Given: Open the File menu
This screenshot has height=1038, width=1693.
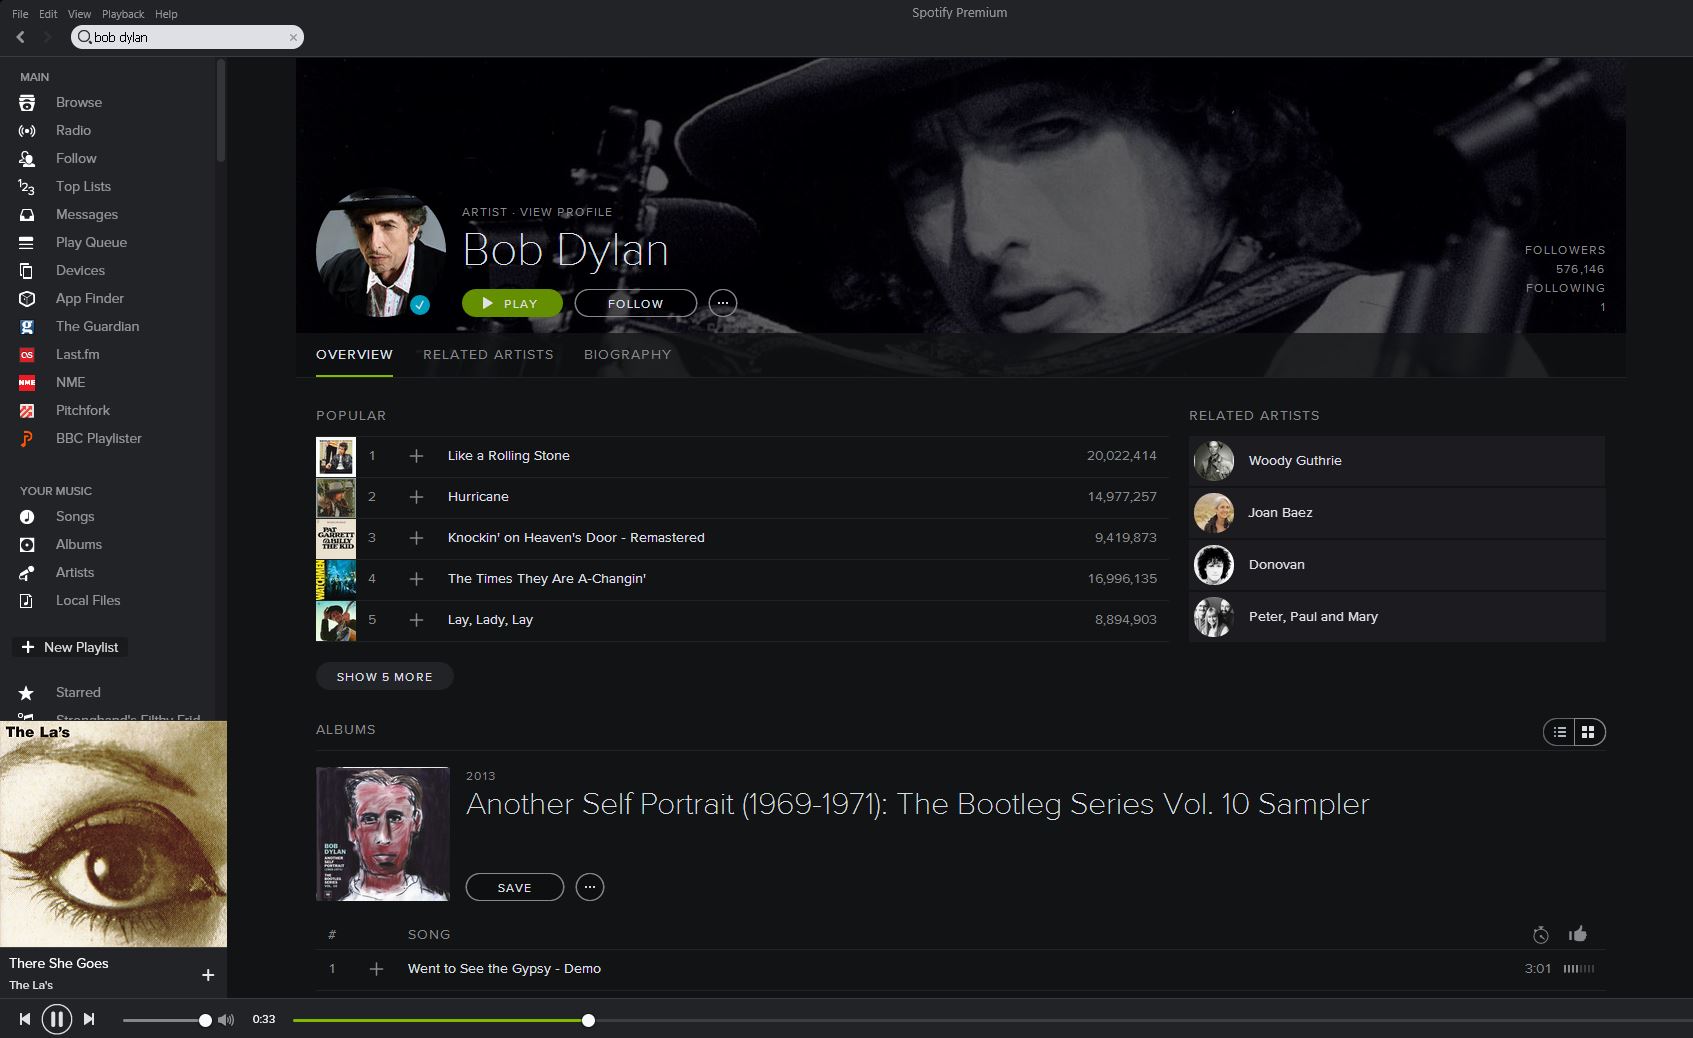Looking at the screenshot, I should (20, 14).
